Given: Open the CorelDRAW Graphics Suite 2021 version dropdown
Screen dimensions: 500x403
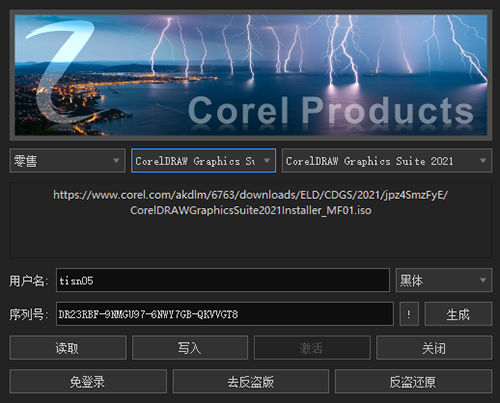Looking at the screenshot, I should click(x=387, y=161).
